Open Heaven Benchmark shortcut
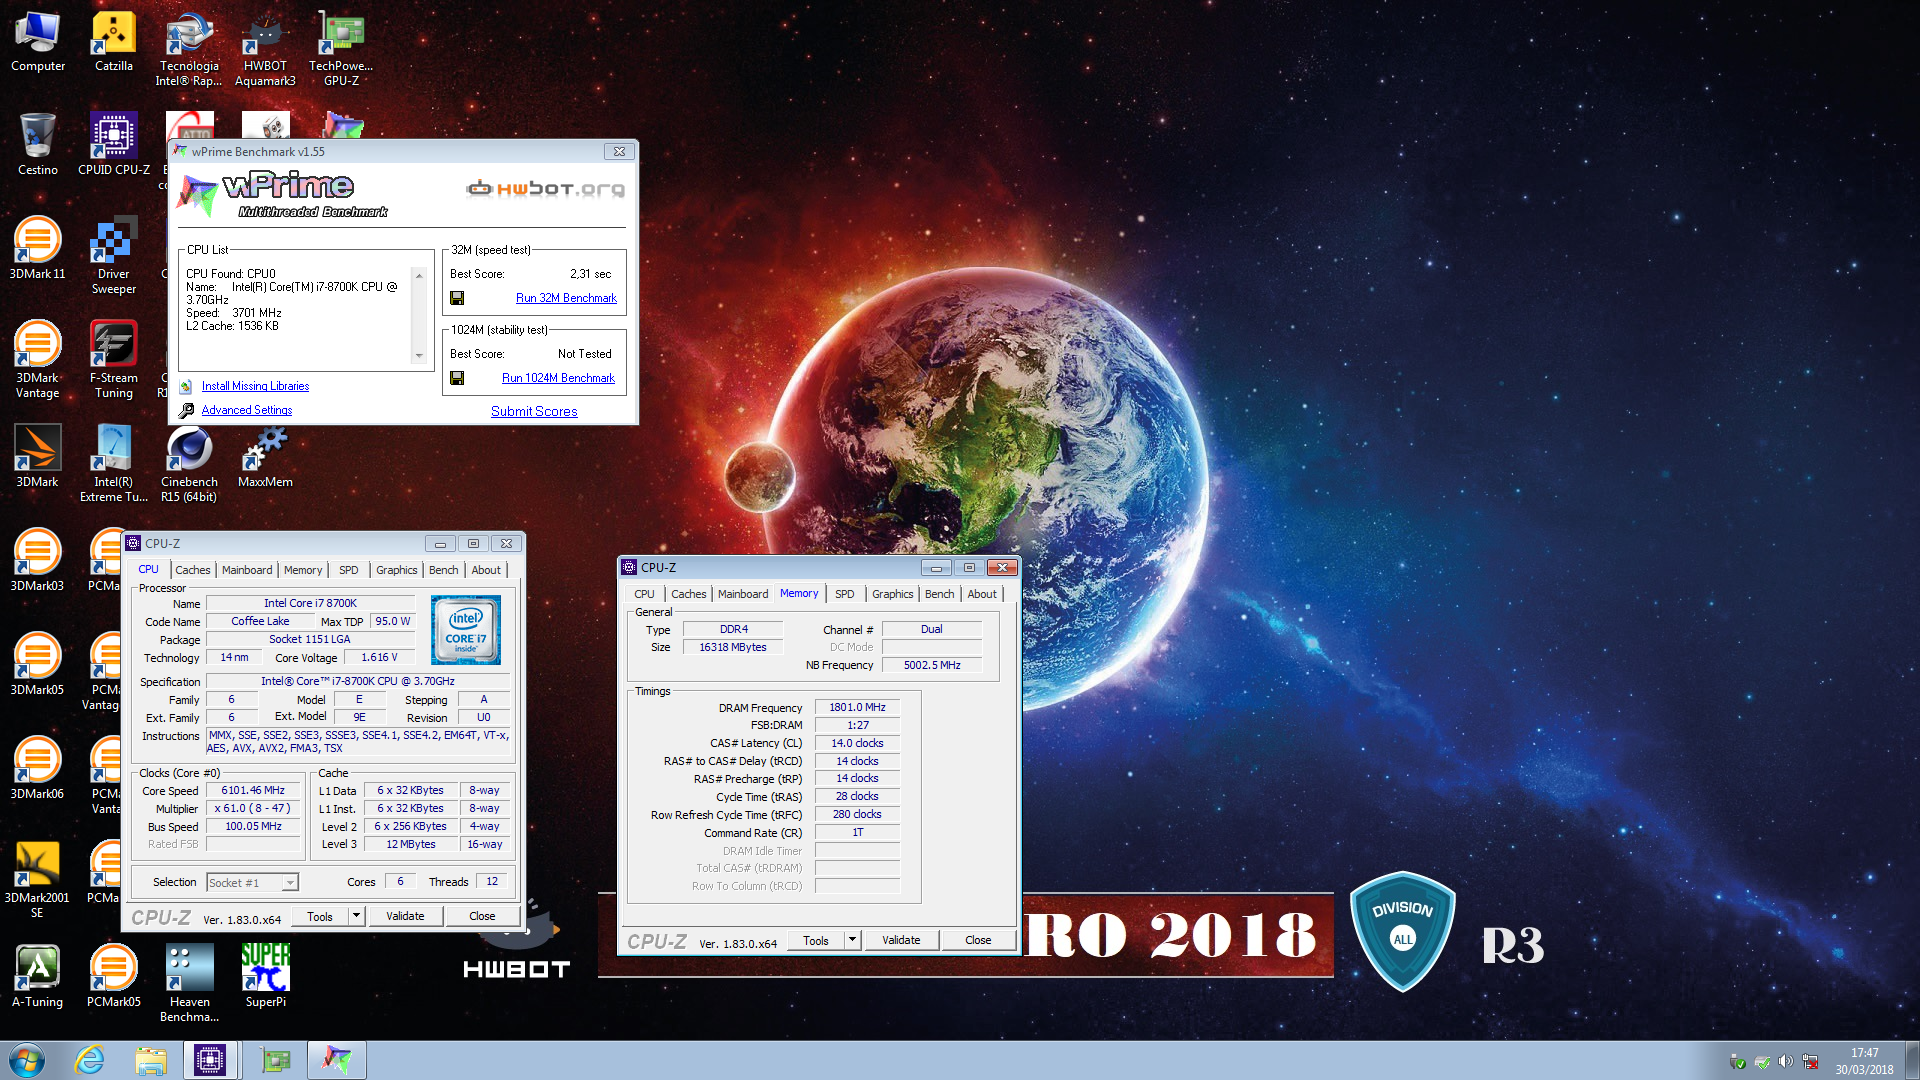 point(189,984)
